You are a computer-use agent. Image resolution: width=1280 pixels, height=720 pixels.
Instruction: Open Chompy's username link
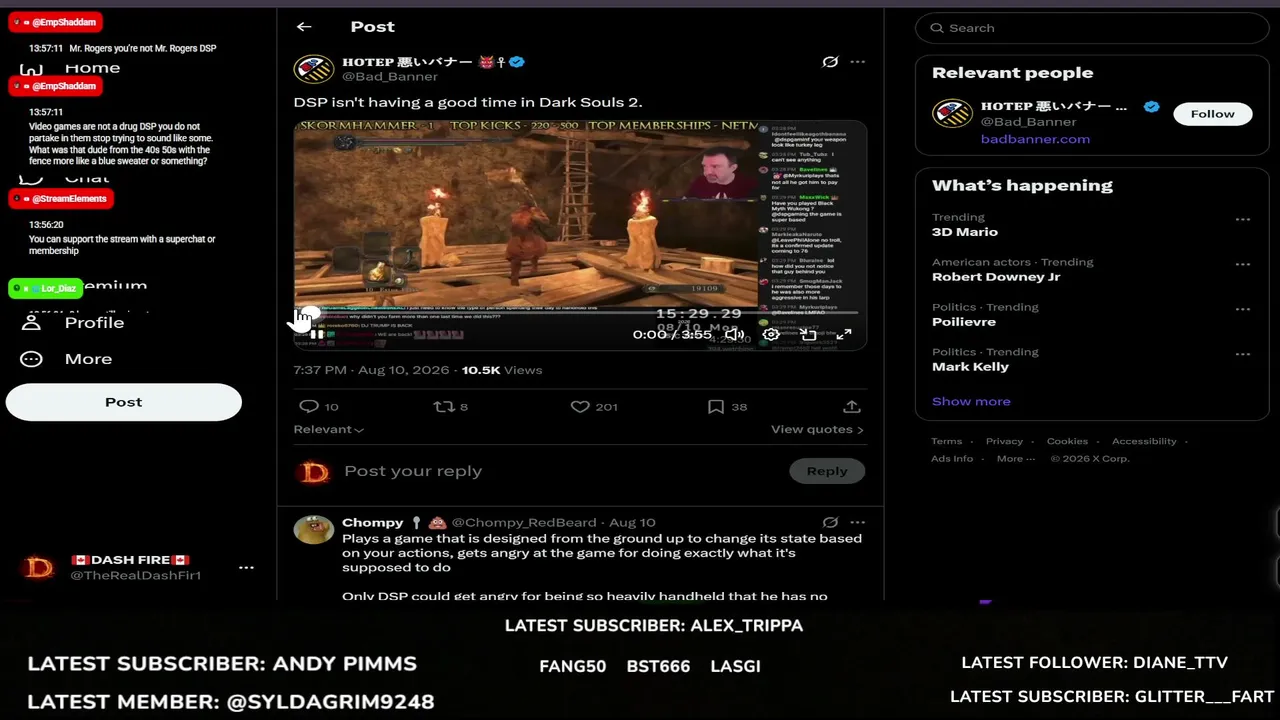pos(373,522)
